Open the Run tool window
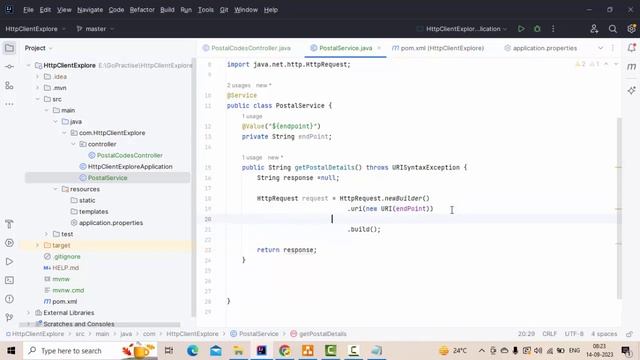Image resolution: width=640 pixels, height=360 pixels. [9, 262]
